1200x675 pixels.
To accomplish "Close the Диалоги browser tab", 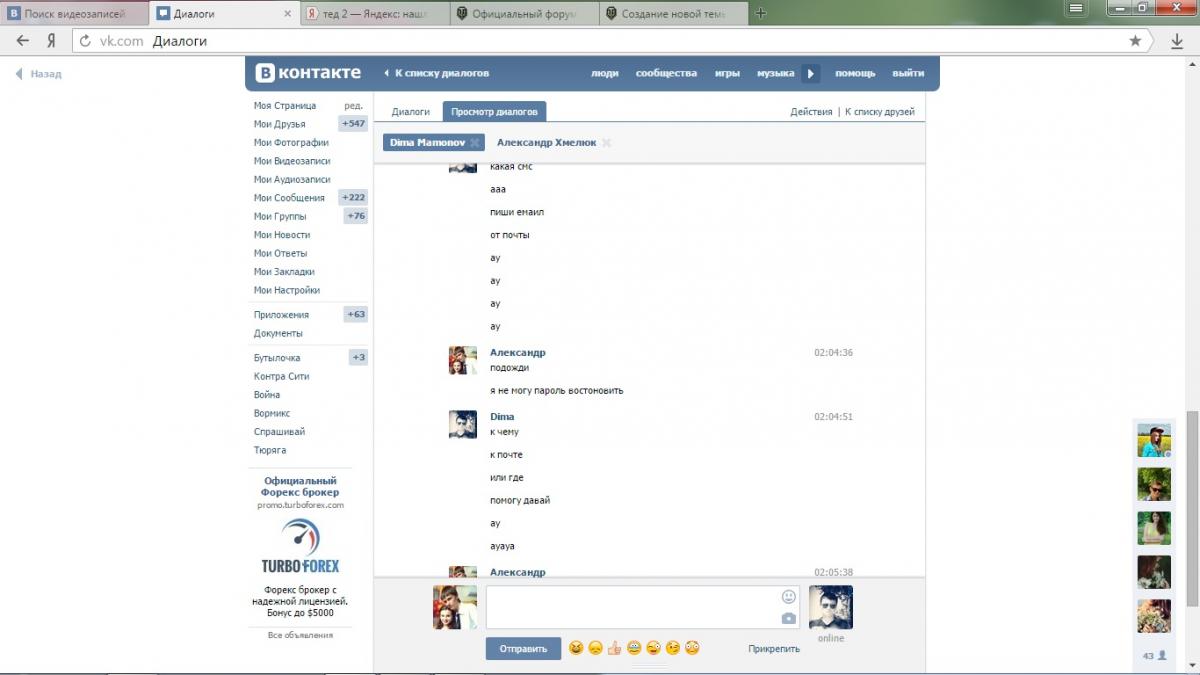I will click(x=288, y=14).
